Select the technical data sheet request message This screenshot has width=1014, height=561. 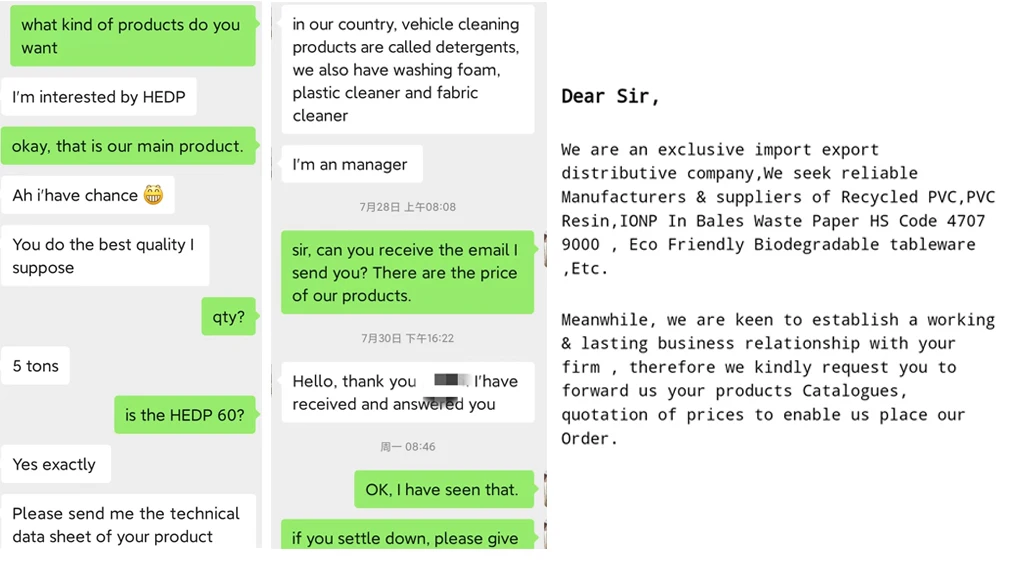(x=126, y=524)
